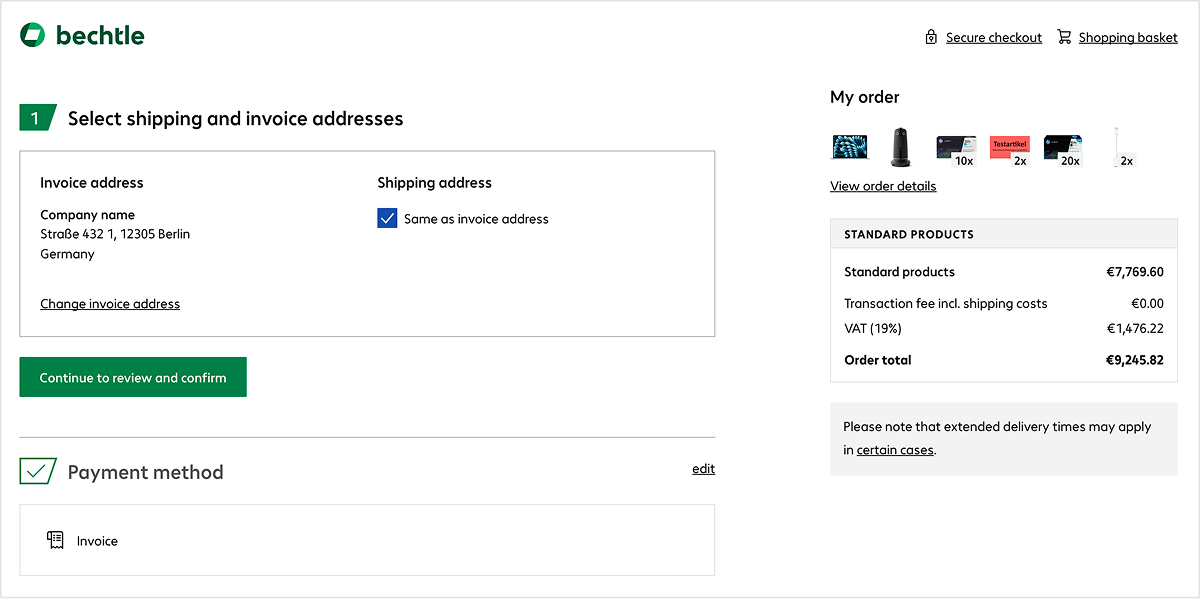Click the MacBook Air product thumbnail
1200x599 pixels.
(x=850, y=146)
